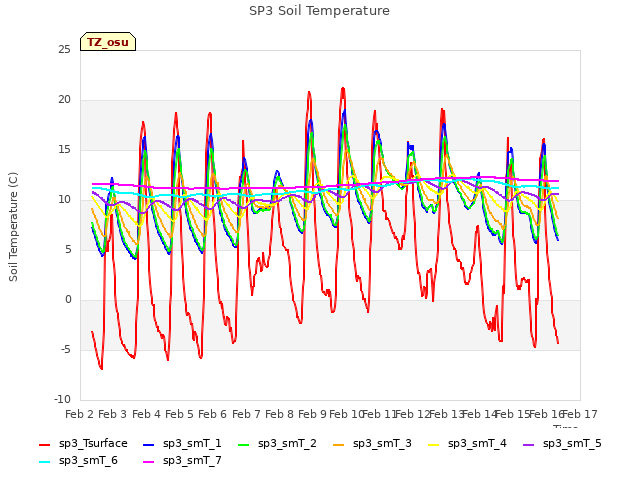Image resolution: width=640 pixels, height=480 pixels.
Task: Click the 5 y-axis tick label
Action: point(68,250)
